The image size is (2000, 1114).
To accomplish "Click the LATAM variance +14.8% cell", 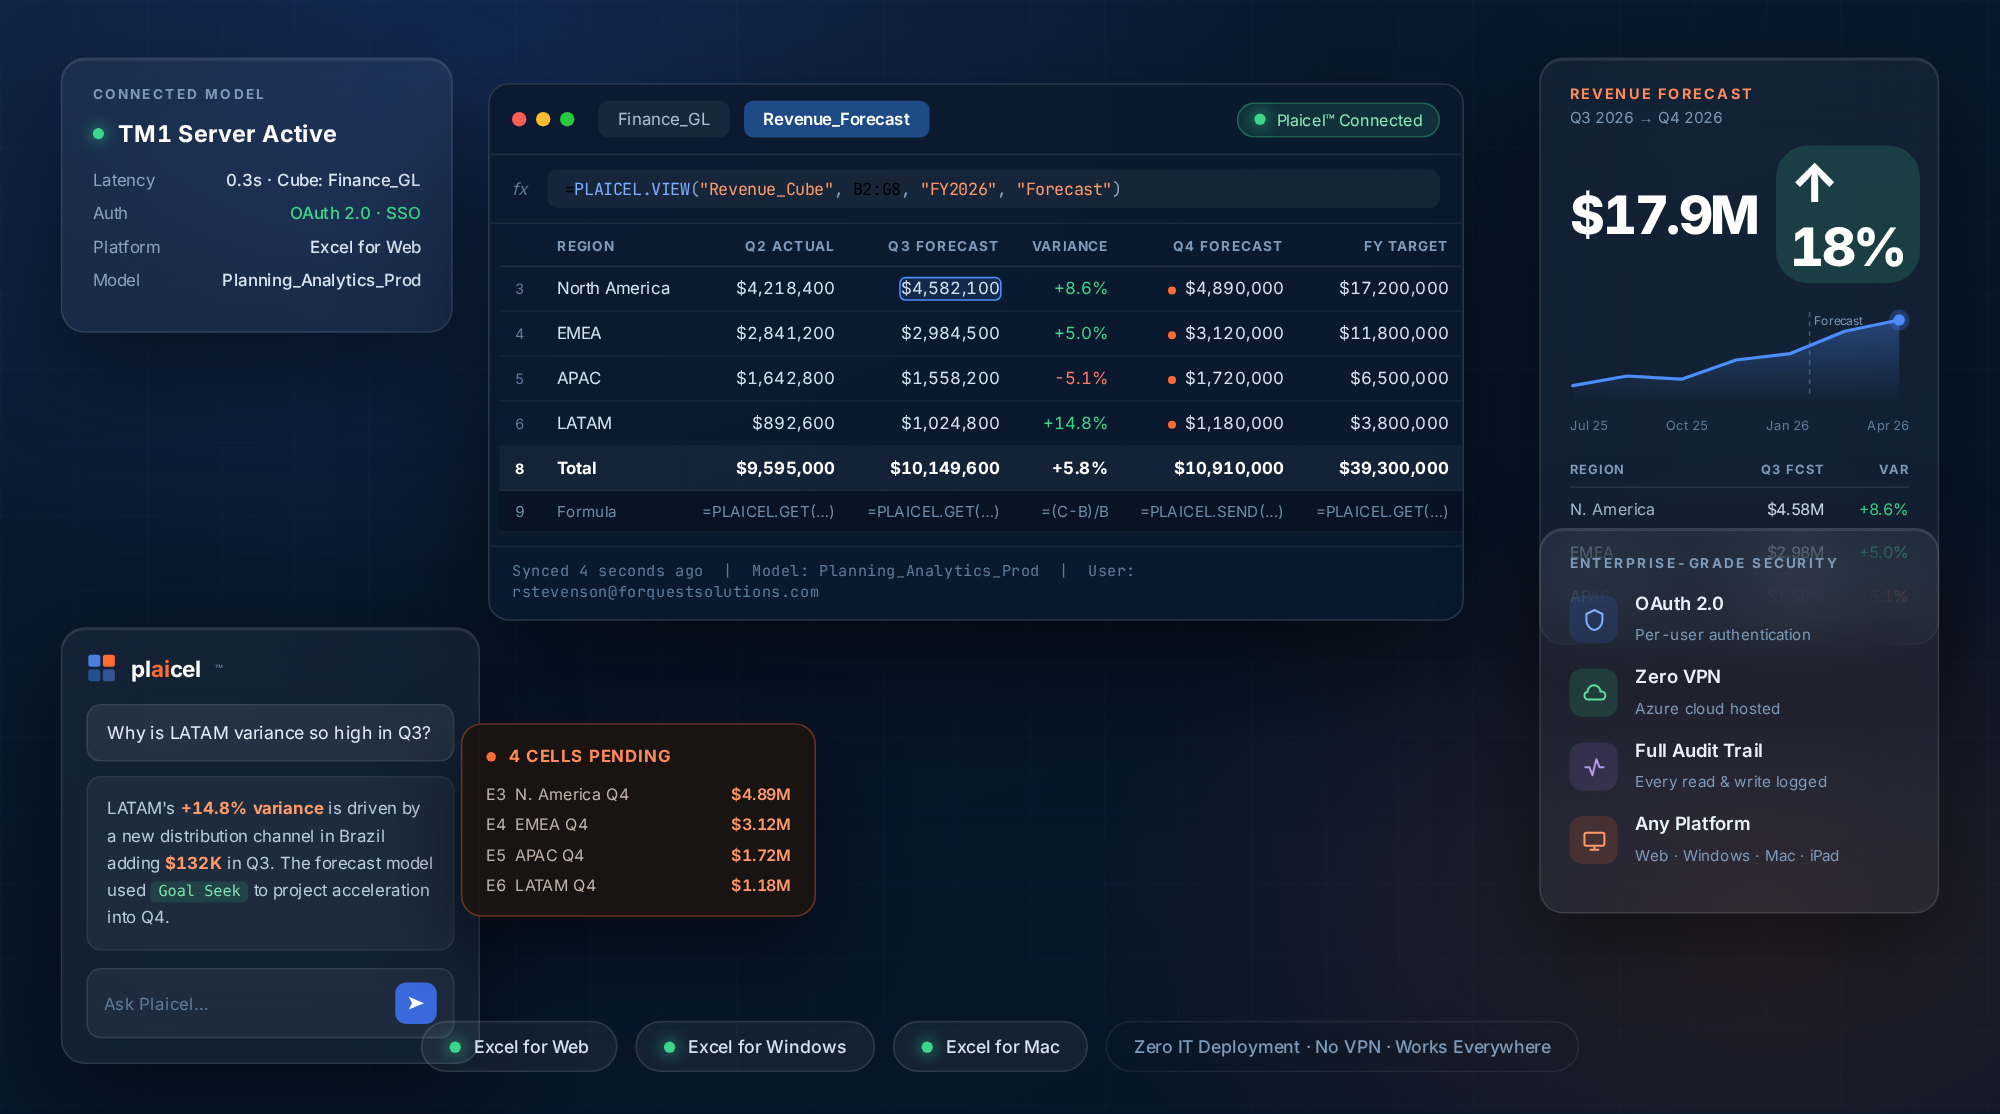I will tap(1075, 423).
